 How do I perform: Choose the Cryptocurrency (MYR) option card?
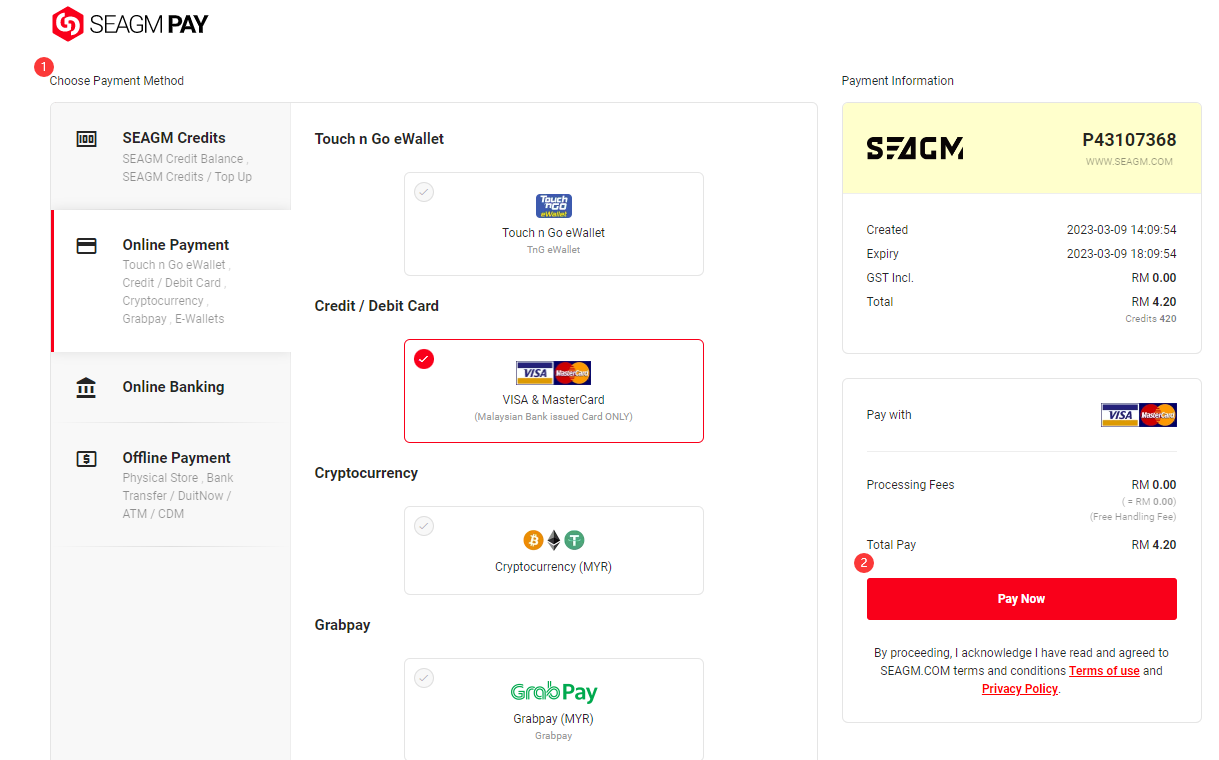click(553, 550)
